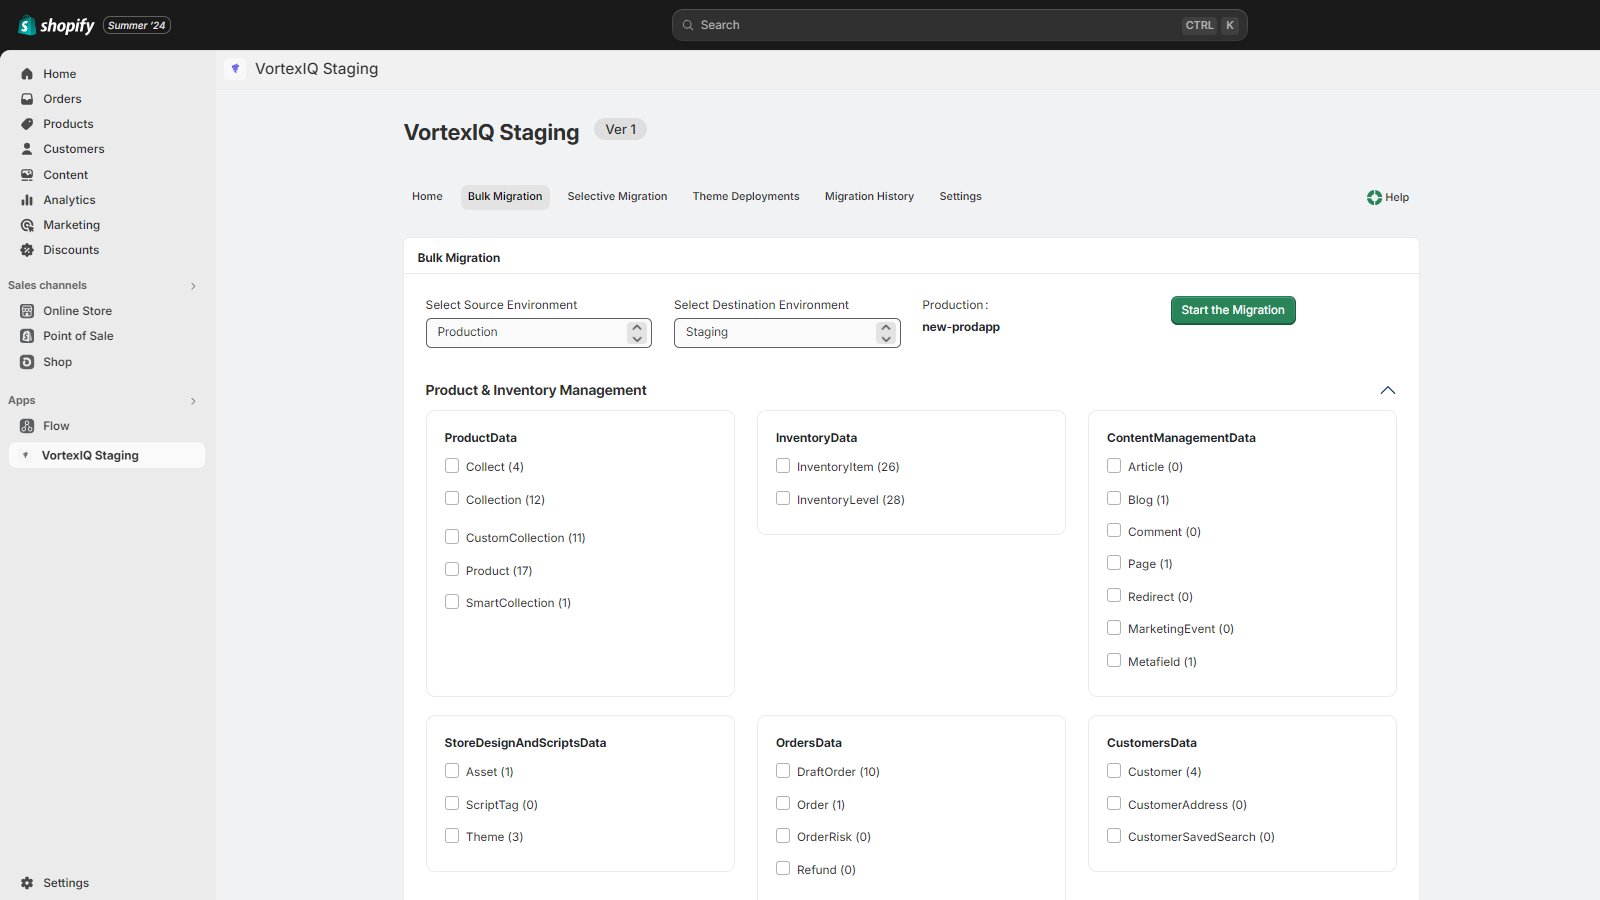
Task: Tick the DraftOrder (10) checkbox
Action: click(x=783, y=771)
